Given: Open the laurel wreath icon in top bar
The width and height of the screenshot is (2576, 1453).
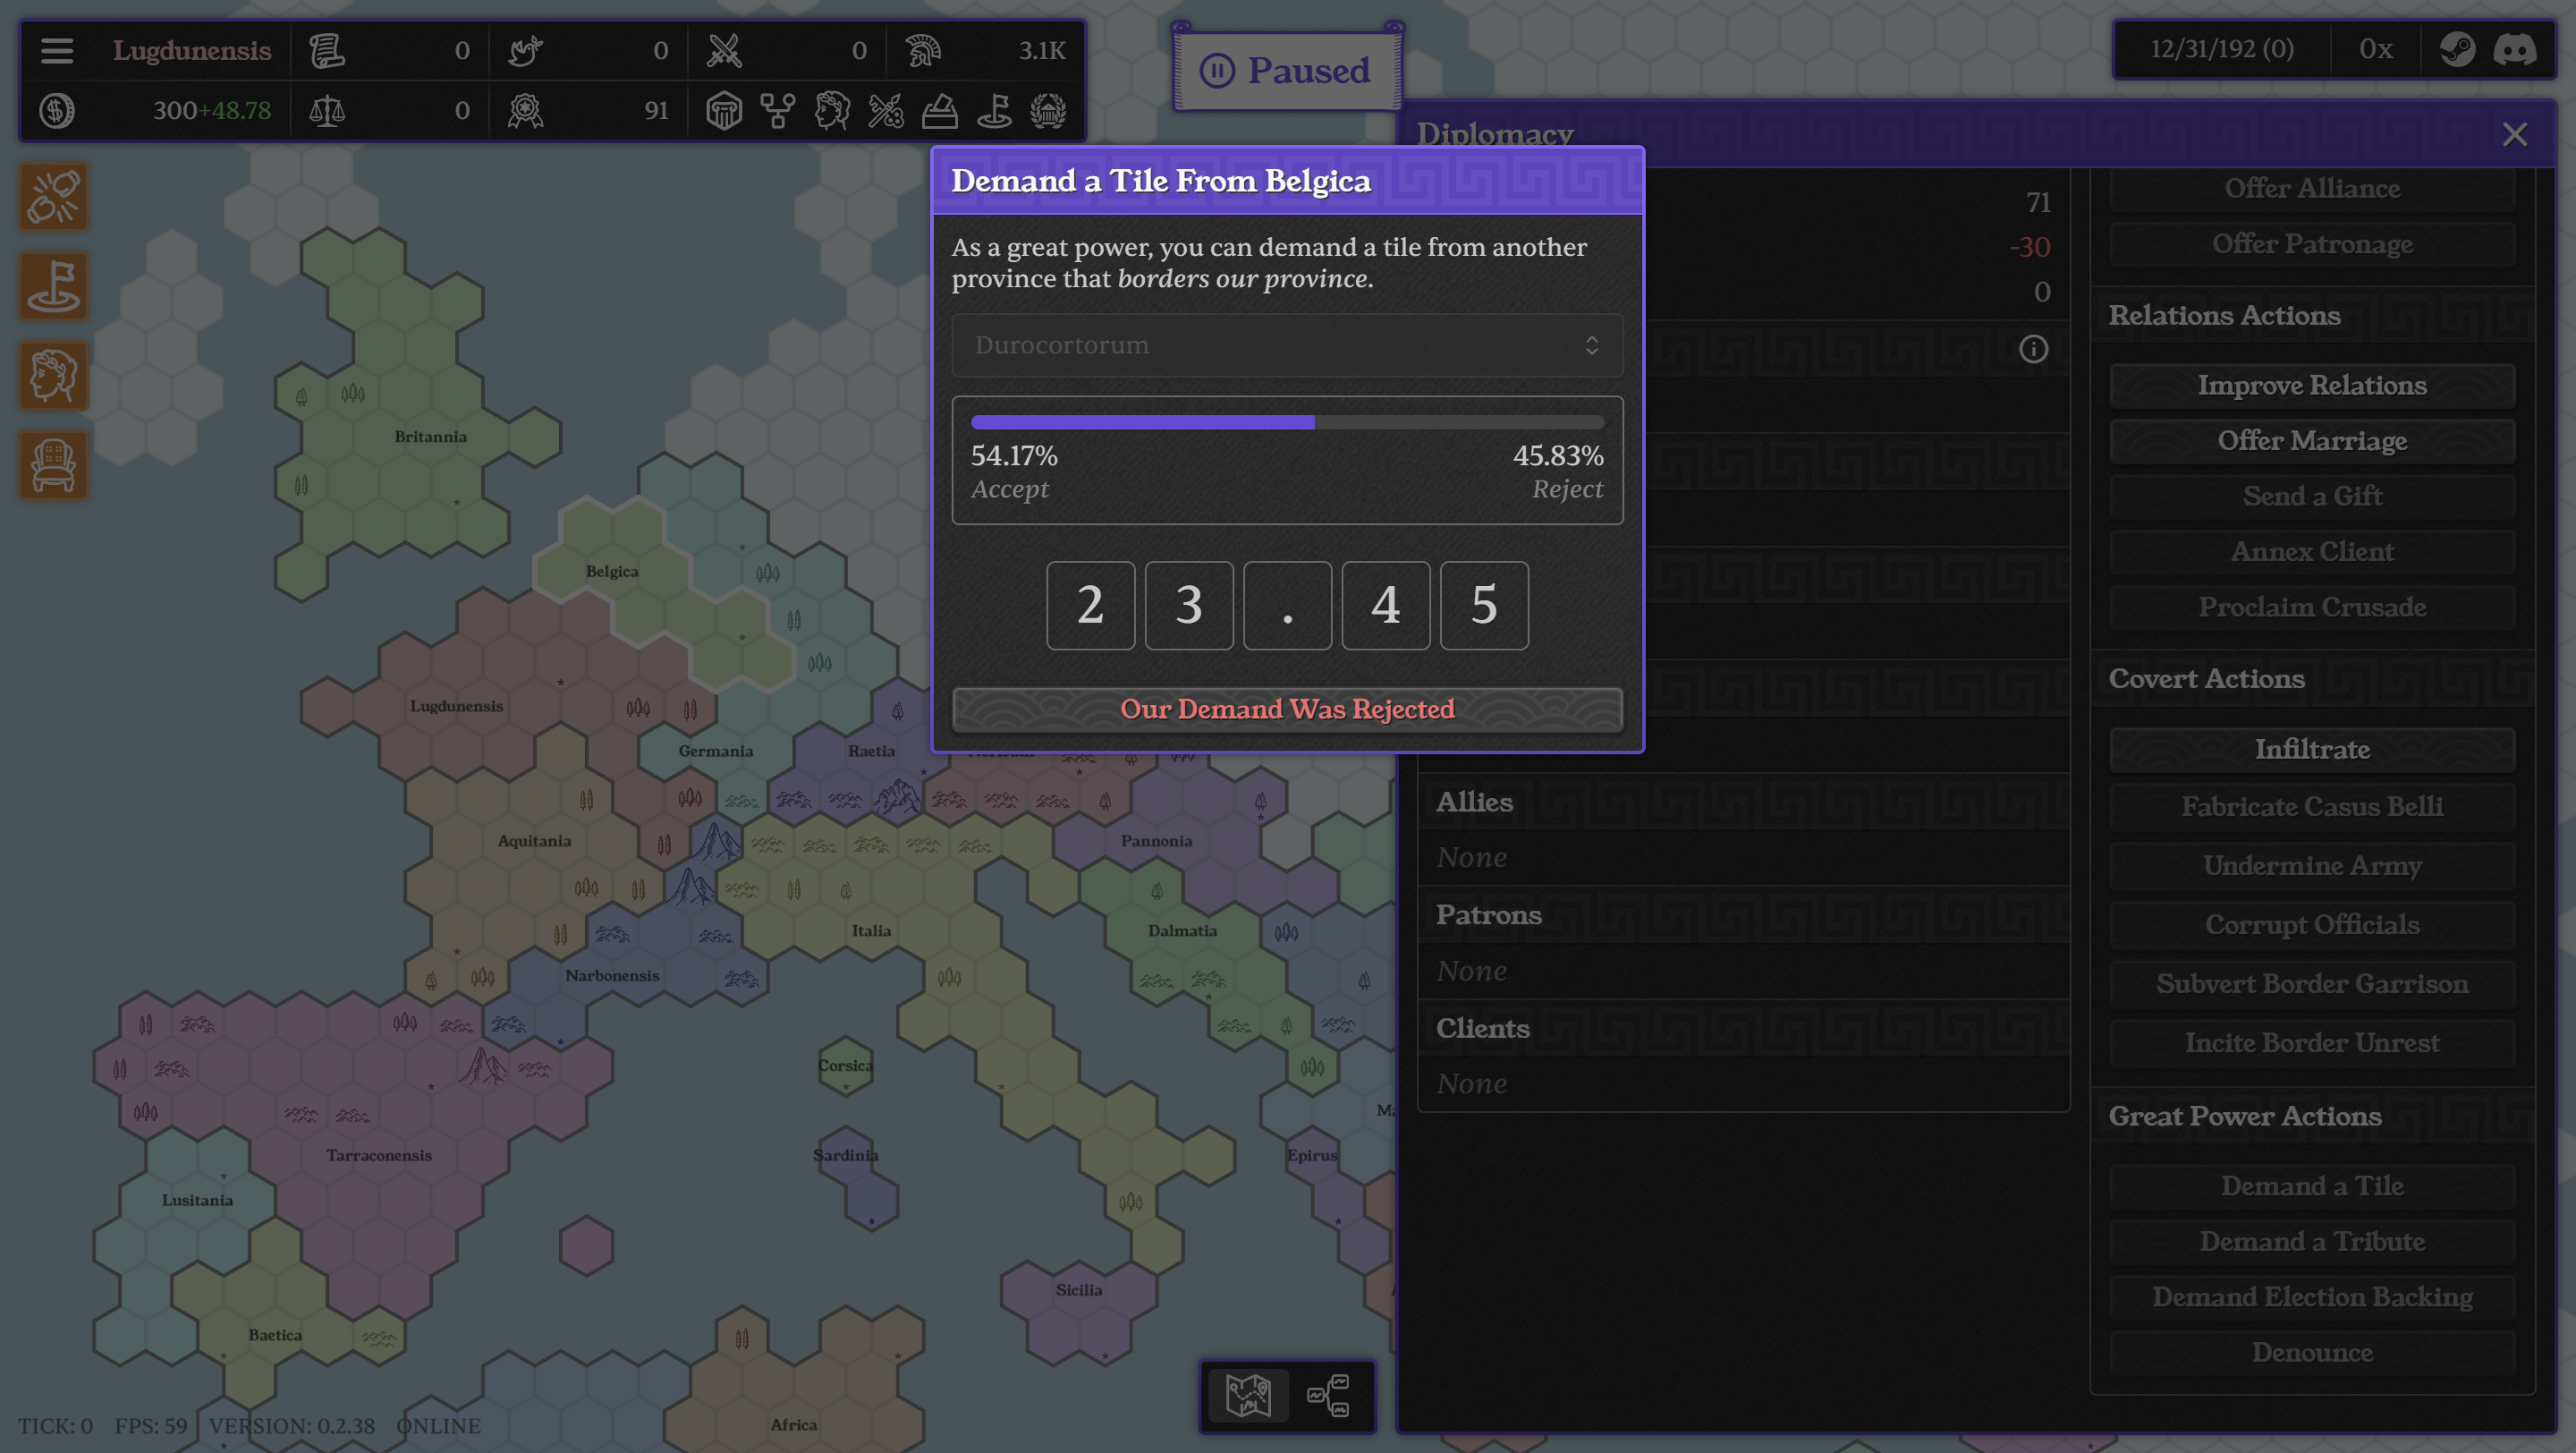Looking at the screenshot, I should (1048, 111).
